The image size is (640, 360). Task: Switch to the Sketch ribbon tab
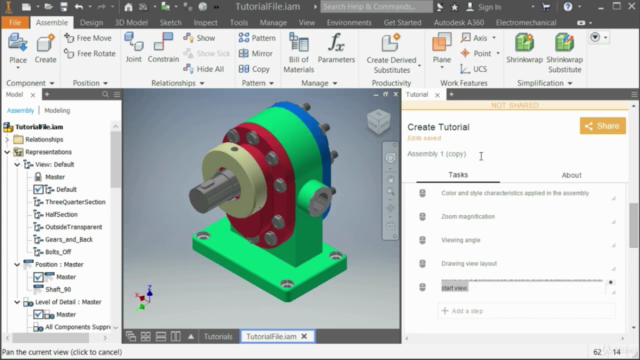pyautogui.click(x=170, y=23)
